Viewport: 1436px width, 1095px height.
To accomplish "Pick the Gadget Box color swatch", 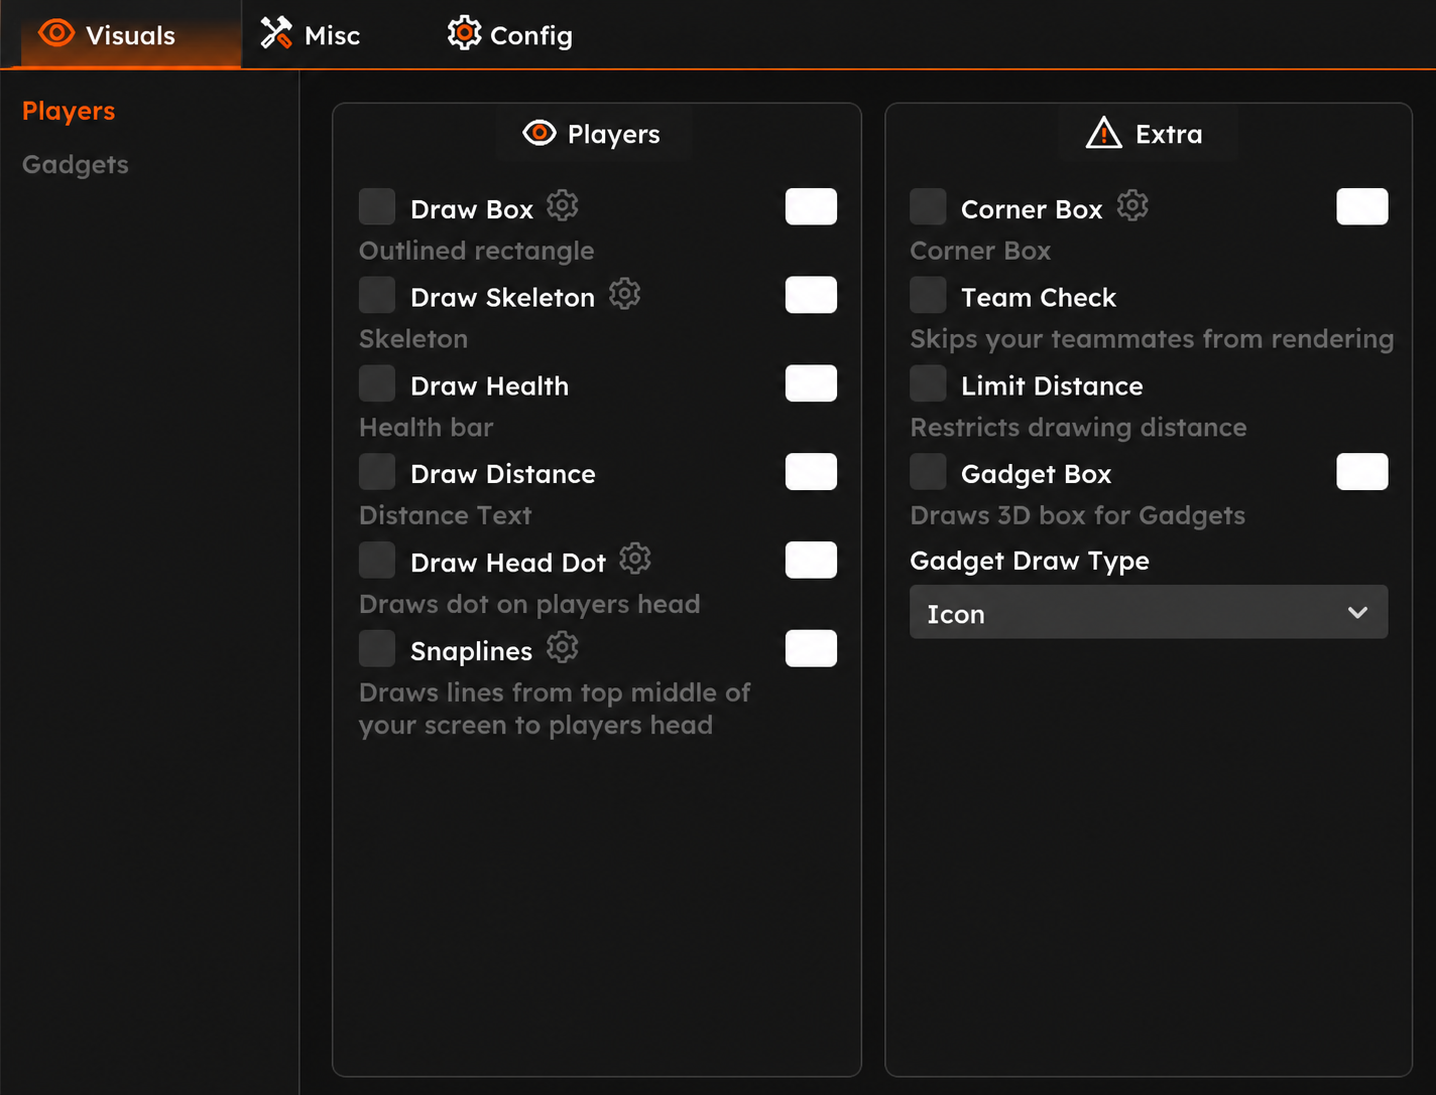I will pyautogui.click(x=1362, y=472).
